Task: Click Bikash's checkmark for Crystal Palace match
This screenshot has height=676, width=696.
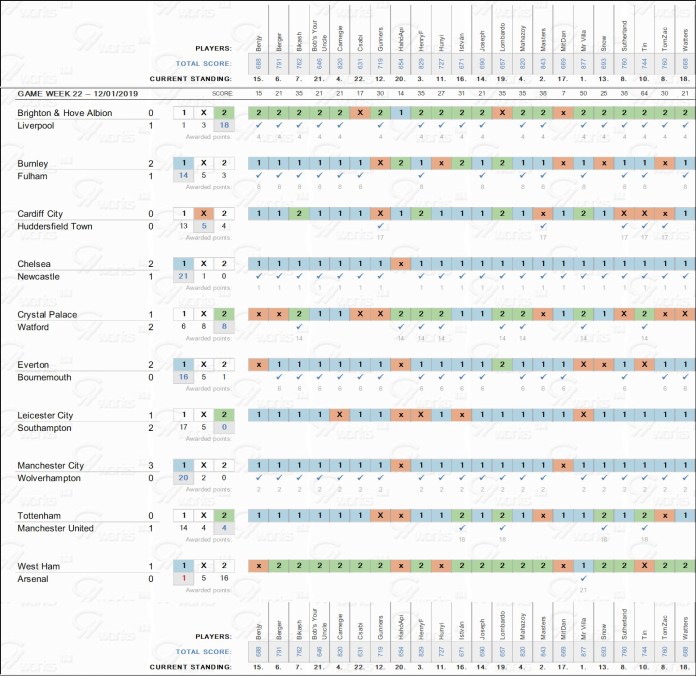Action: (x=299, y=327)
